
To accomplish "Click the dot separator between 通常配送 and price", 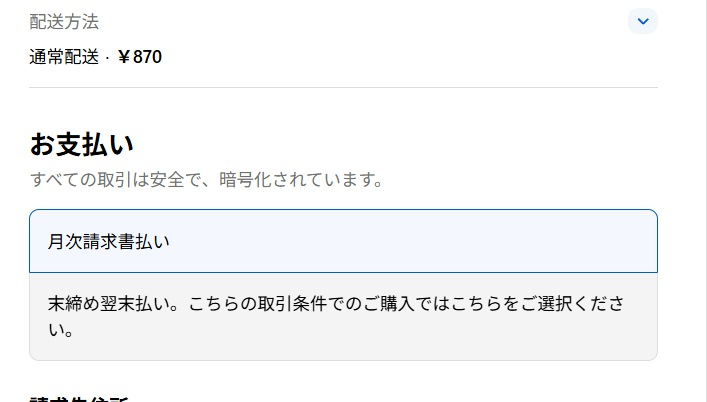I will pyautogui.click(x=107, y=57).
